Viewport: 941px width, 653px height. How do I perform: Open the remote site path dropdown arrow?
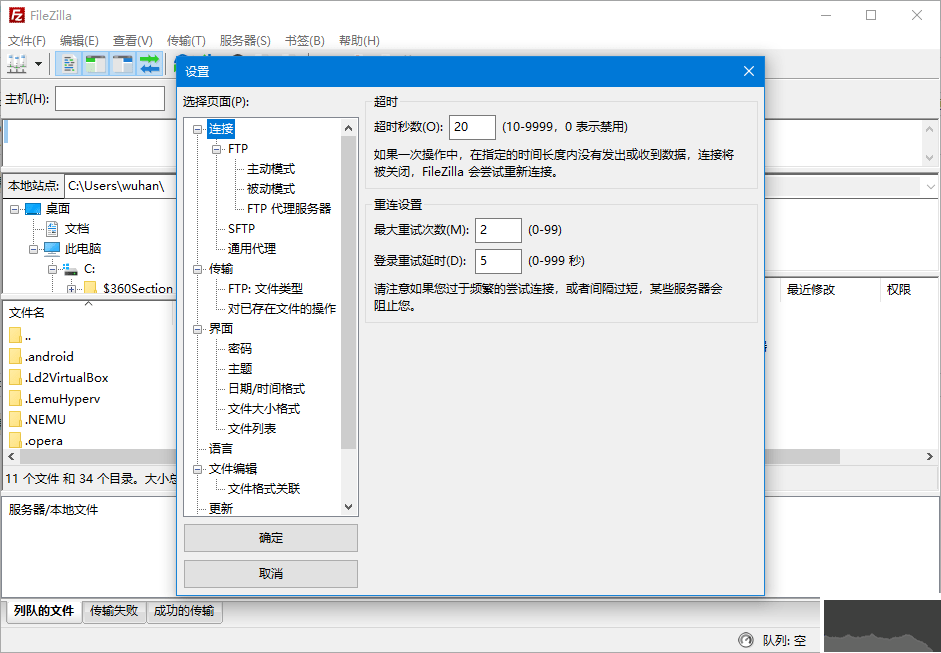tap(930, 187)
